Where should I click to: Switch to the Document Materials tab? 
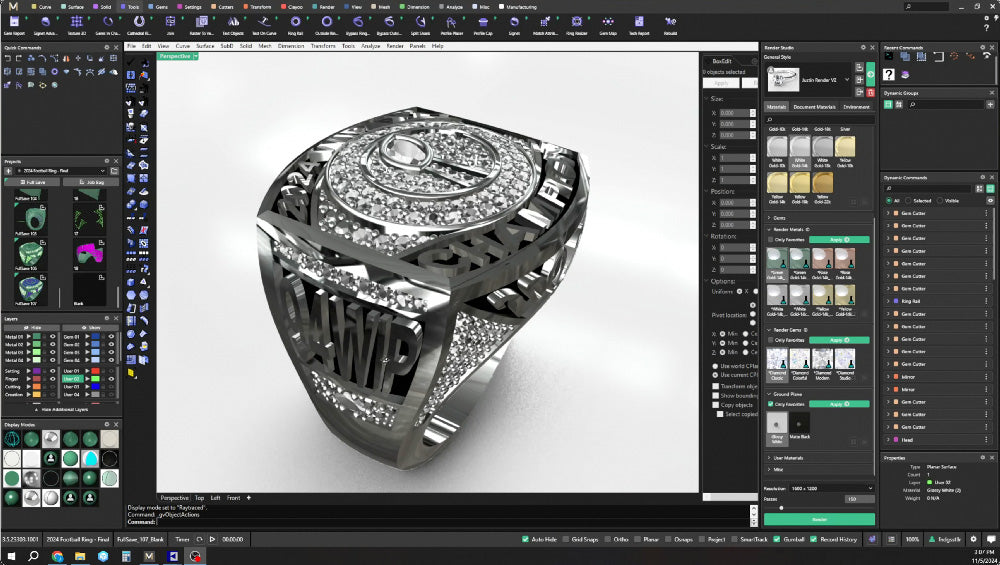coord(814,106)
